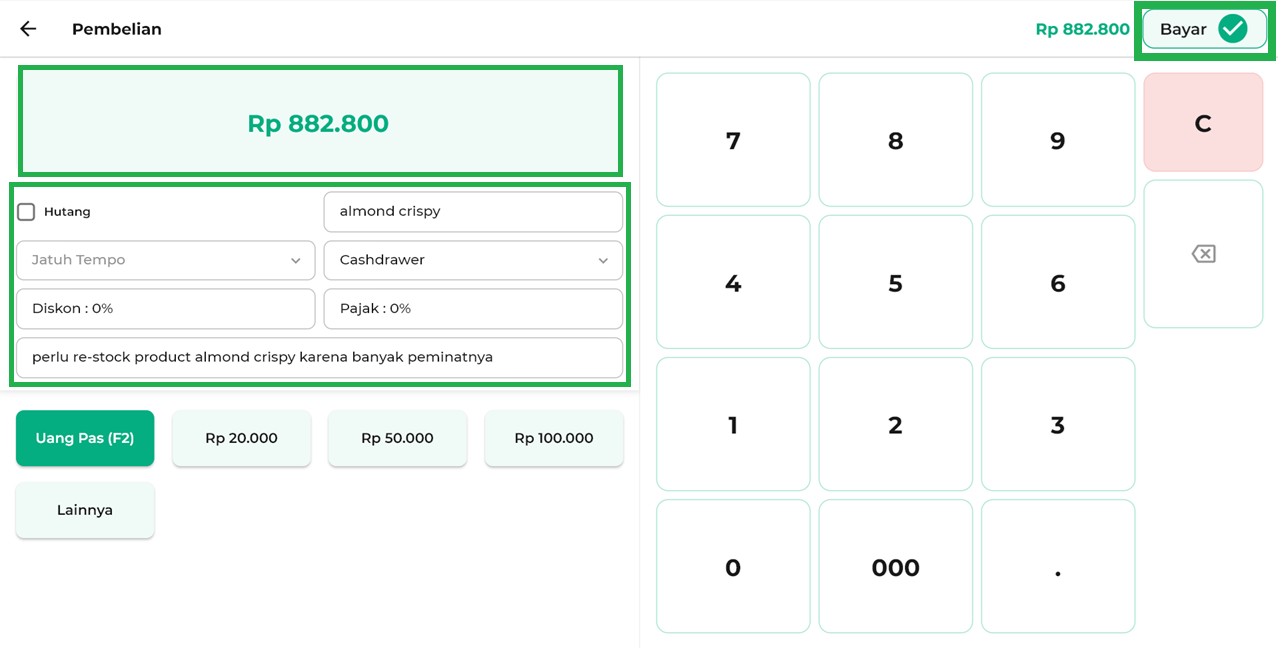Expand the Jatuh Tempo dropdown
The image size is (1278, 648).
click(166, 260)
